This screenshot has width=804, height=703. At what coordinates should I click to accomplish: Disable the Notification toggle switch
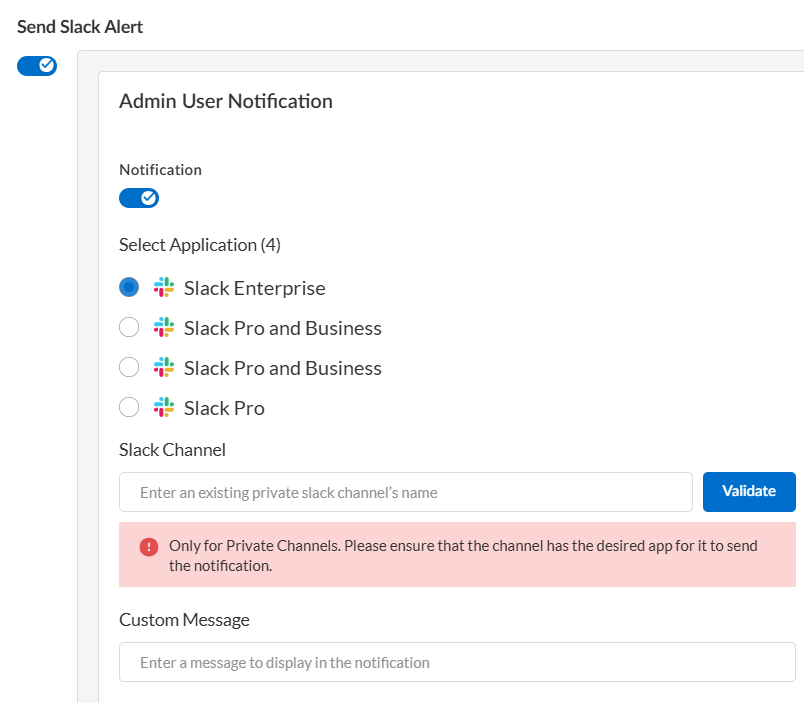click(x=139, y=198)
